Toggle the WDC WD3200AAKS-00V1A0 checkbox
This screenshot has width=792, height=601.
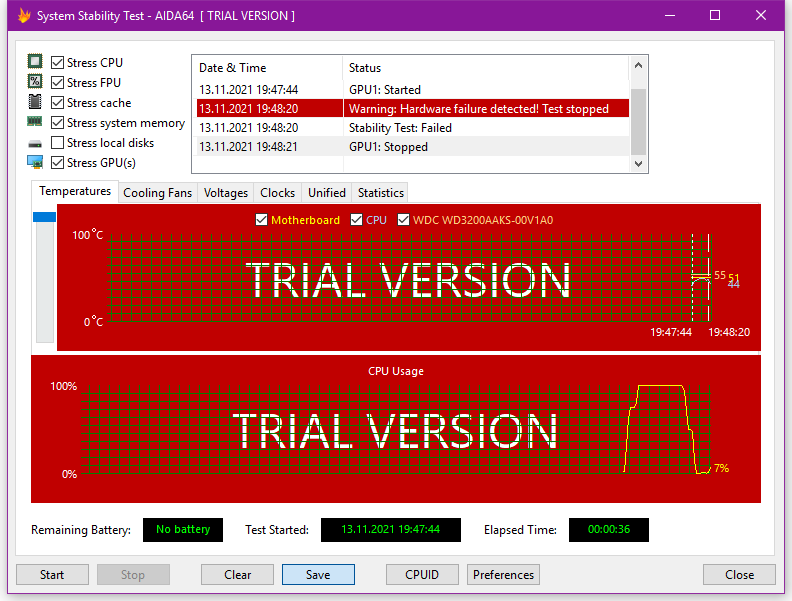tap(403, 220)
